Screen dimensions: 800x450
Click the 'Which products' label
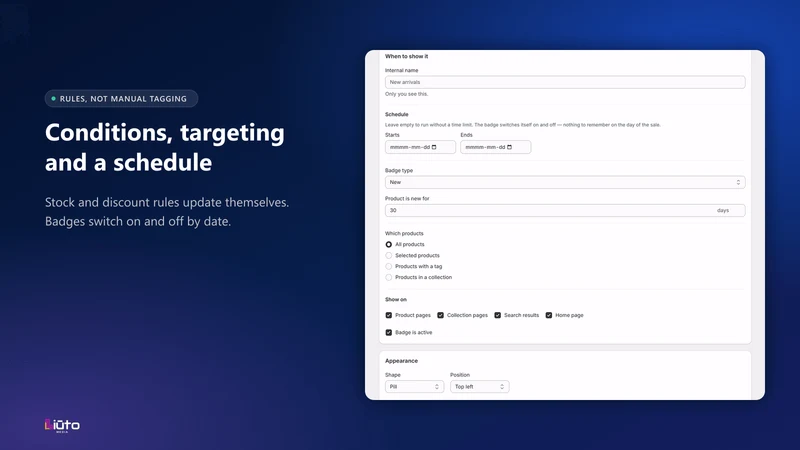coord(404,233)
